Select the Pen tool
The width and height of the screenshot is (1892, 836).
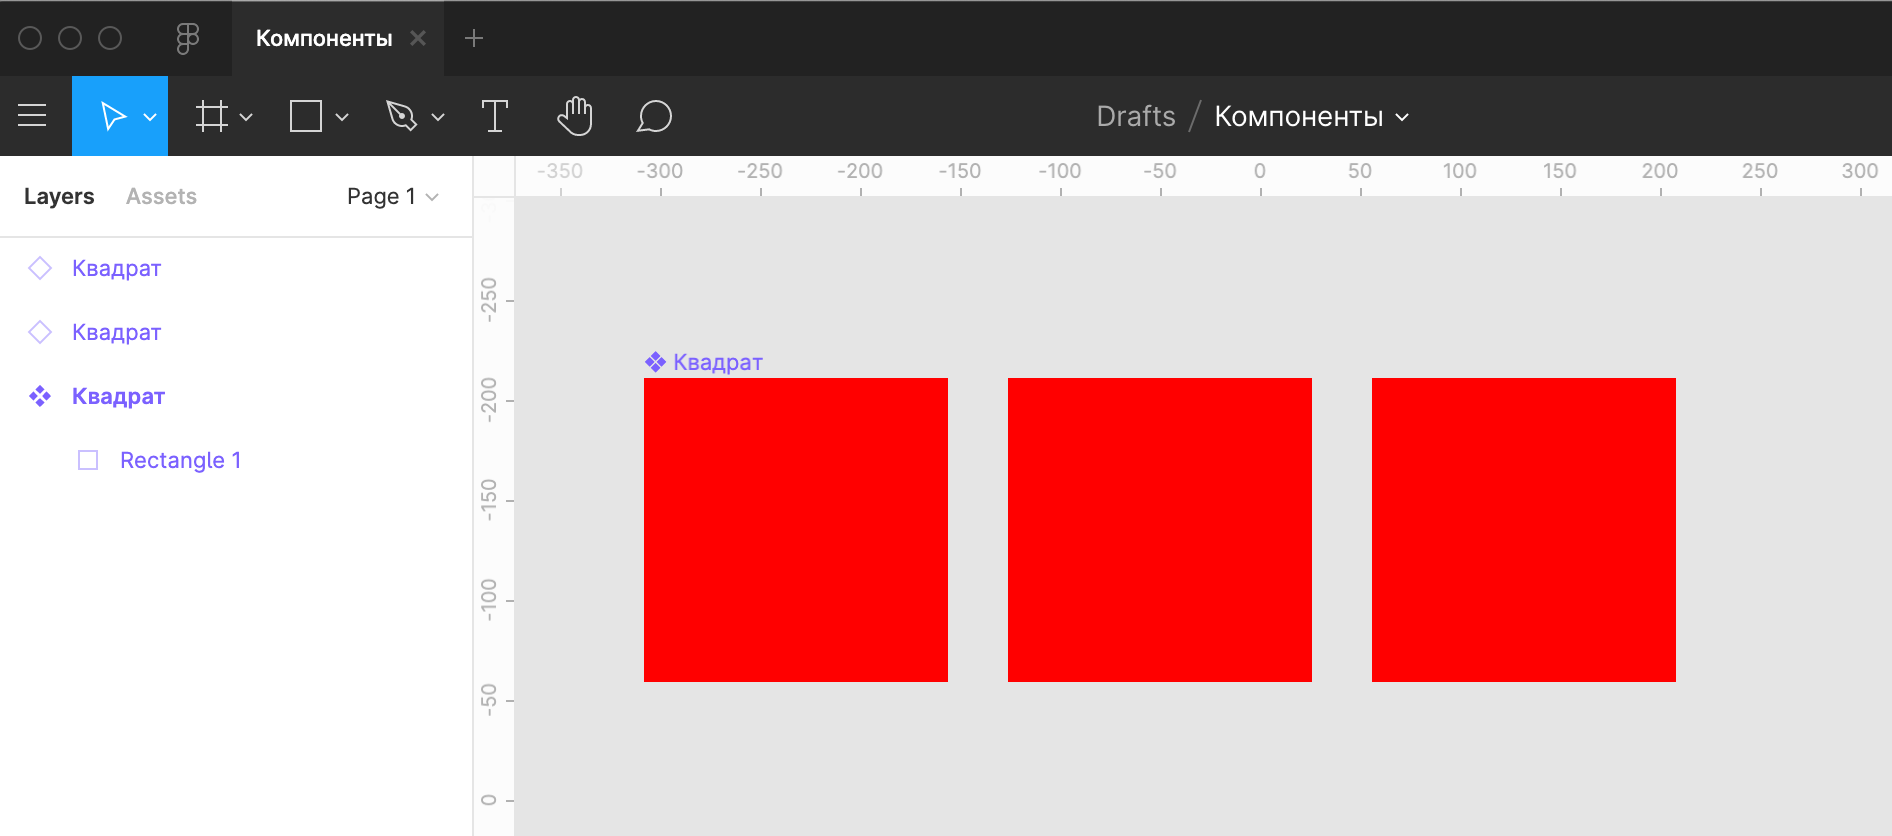(x=401, y=116)
